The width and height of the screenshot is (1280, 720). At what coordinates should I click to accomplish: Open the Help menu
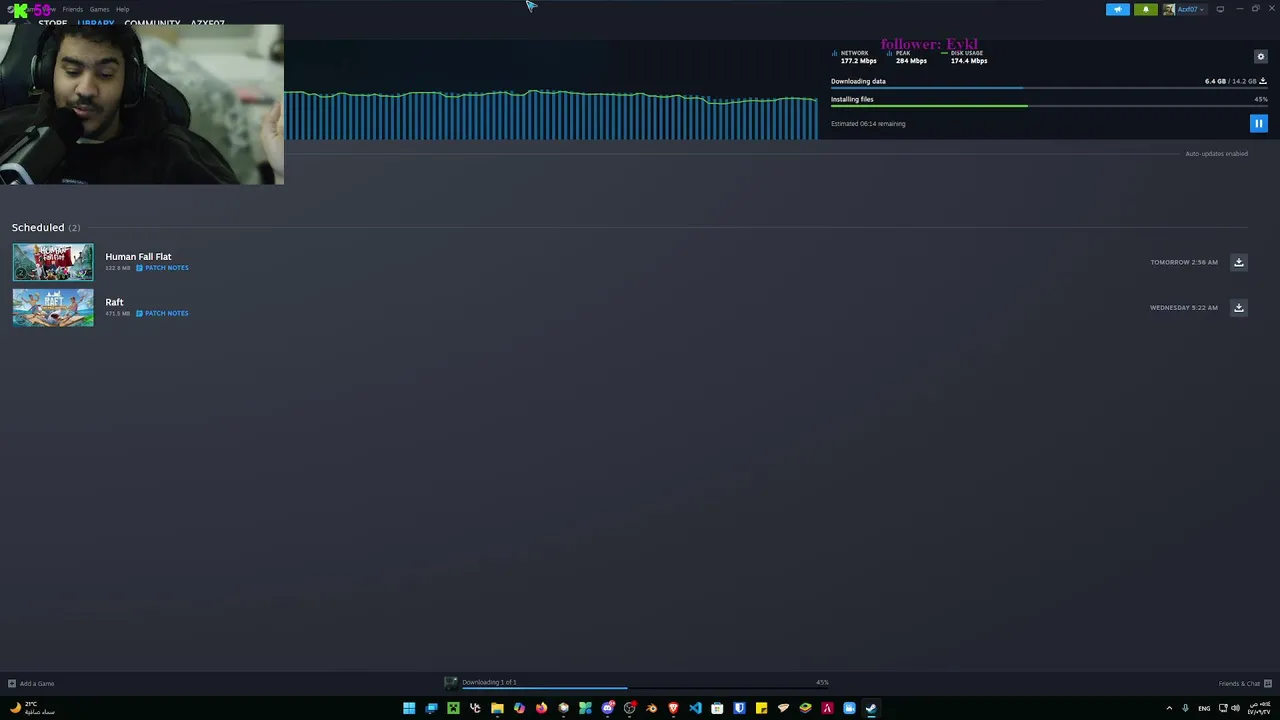(122, 9)
